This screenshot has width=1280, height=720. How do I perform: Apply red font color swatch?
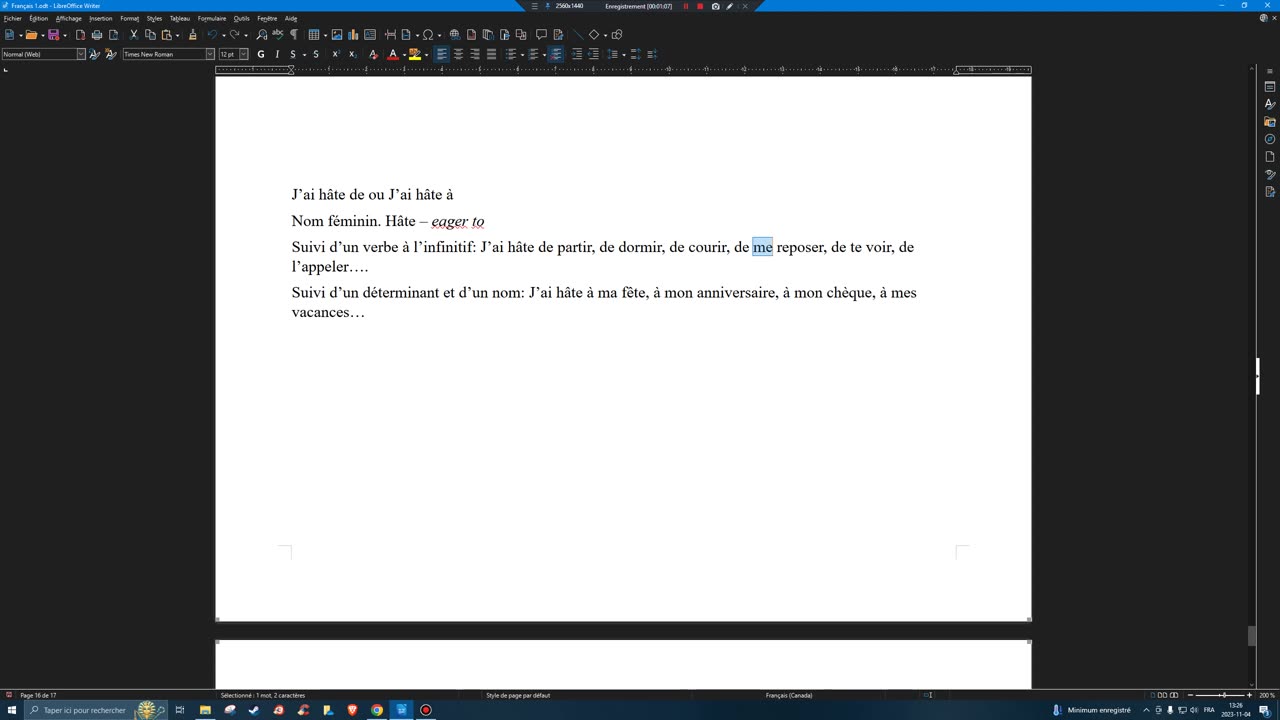pos(393,54)
